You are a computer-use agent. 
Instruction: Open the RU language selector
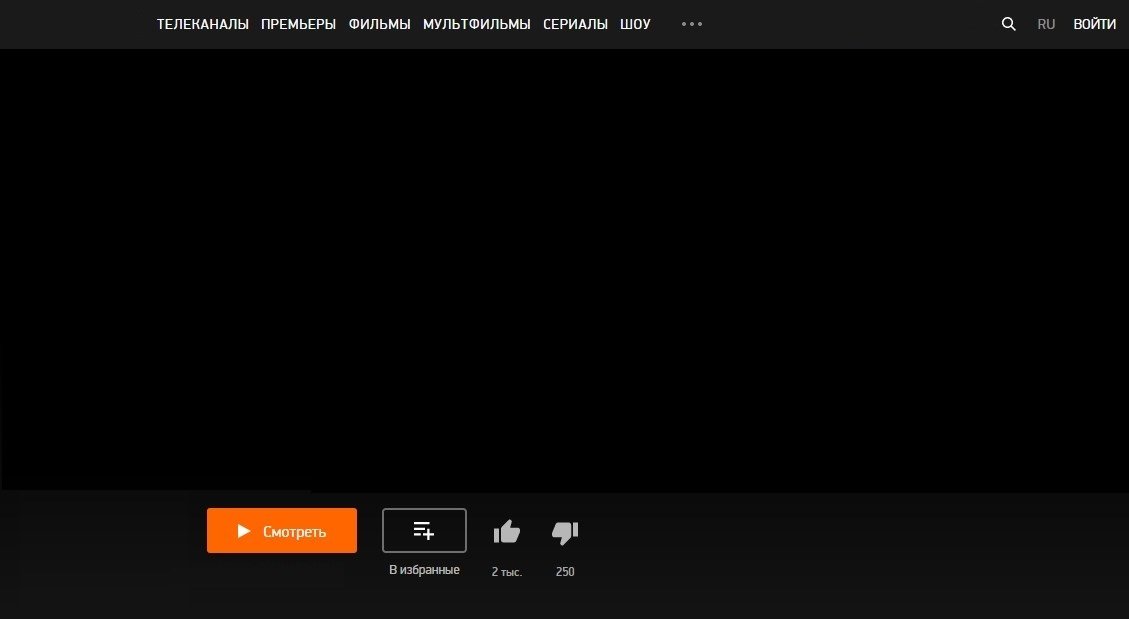[1046, 24]
